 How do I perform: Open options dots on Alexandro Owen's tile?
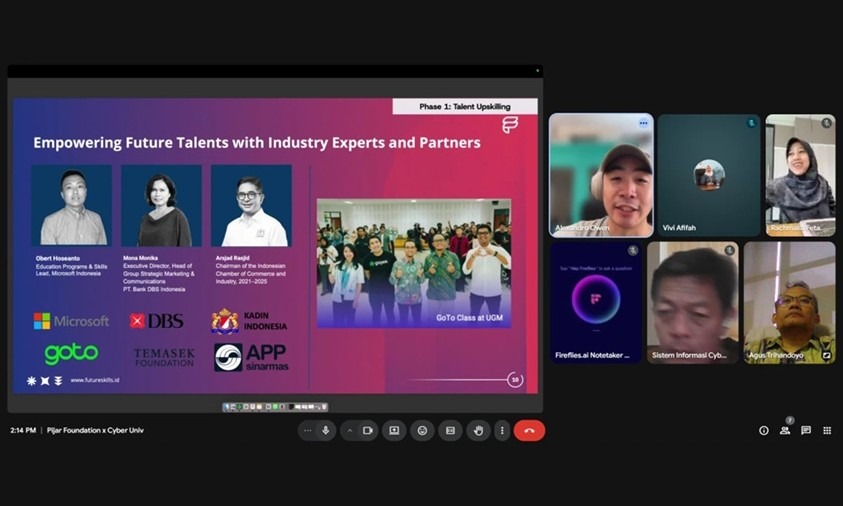643,123
